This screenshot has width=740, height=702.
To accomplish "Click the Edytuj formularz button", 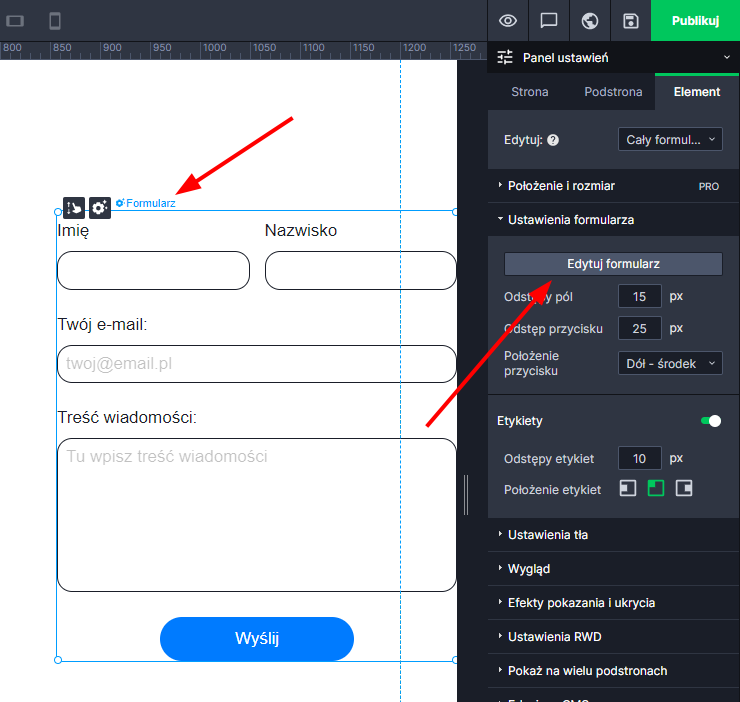I will click(x=613, y=264).
